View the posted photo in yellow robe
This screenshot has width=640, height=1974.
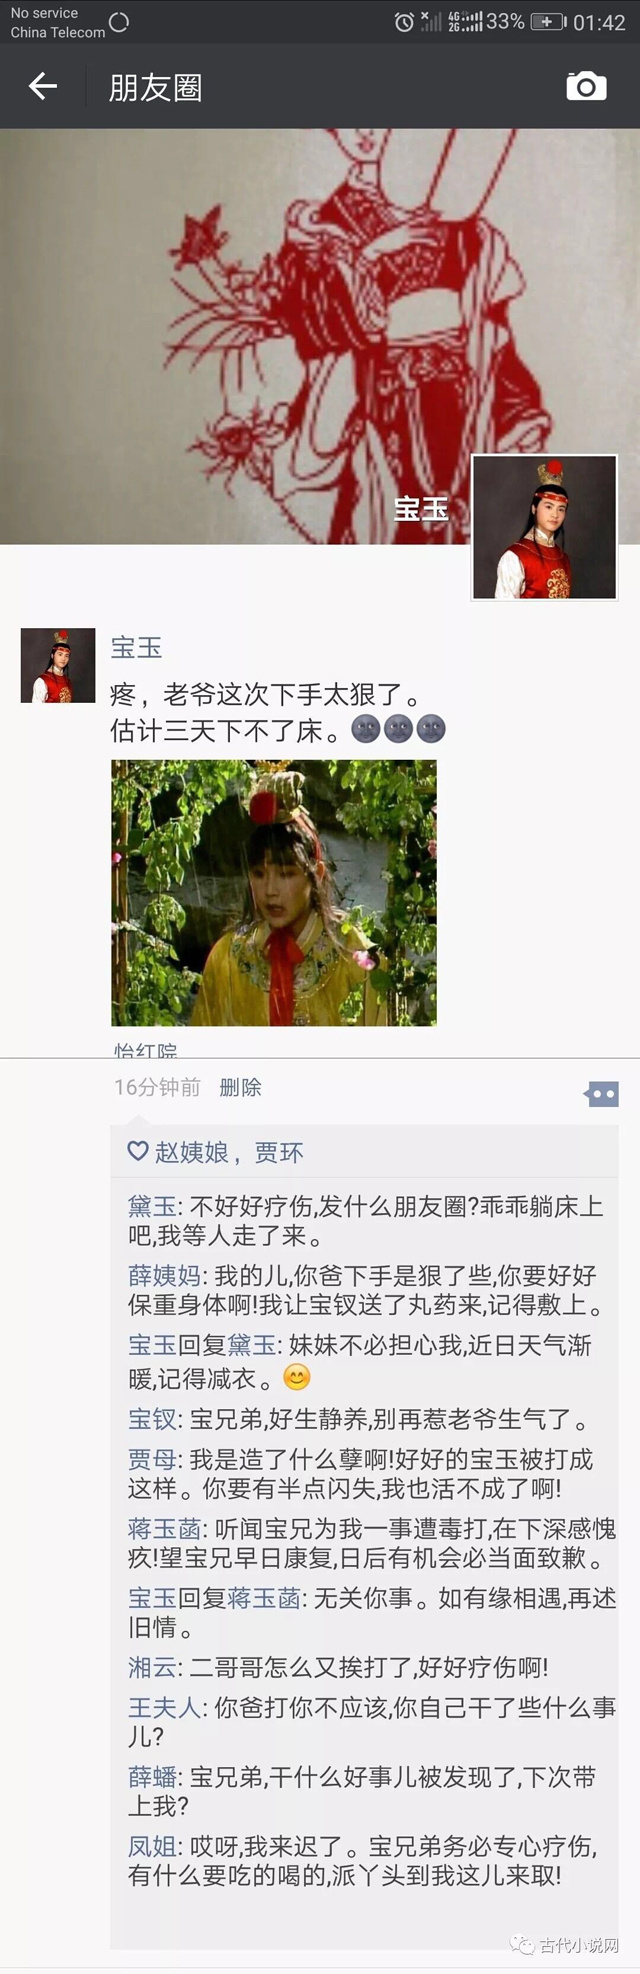[274, 892]
